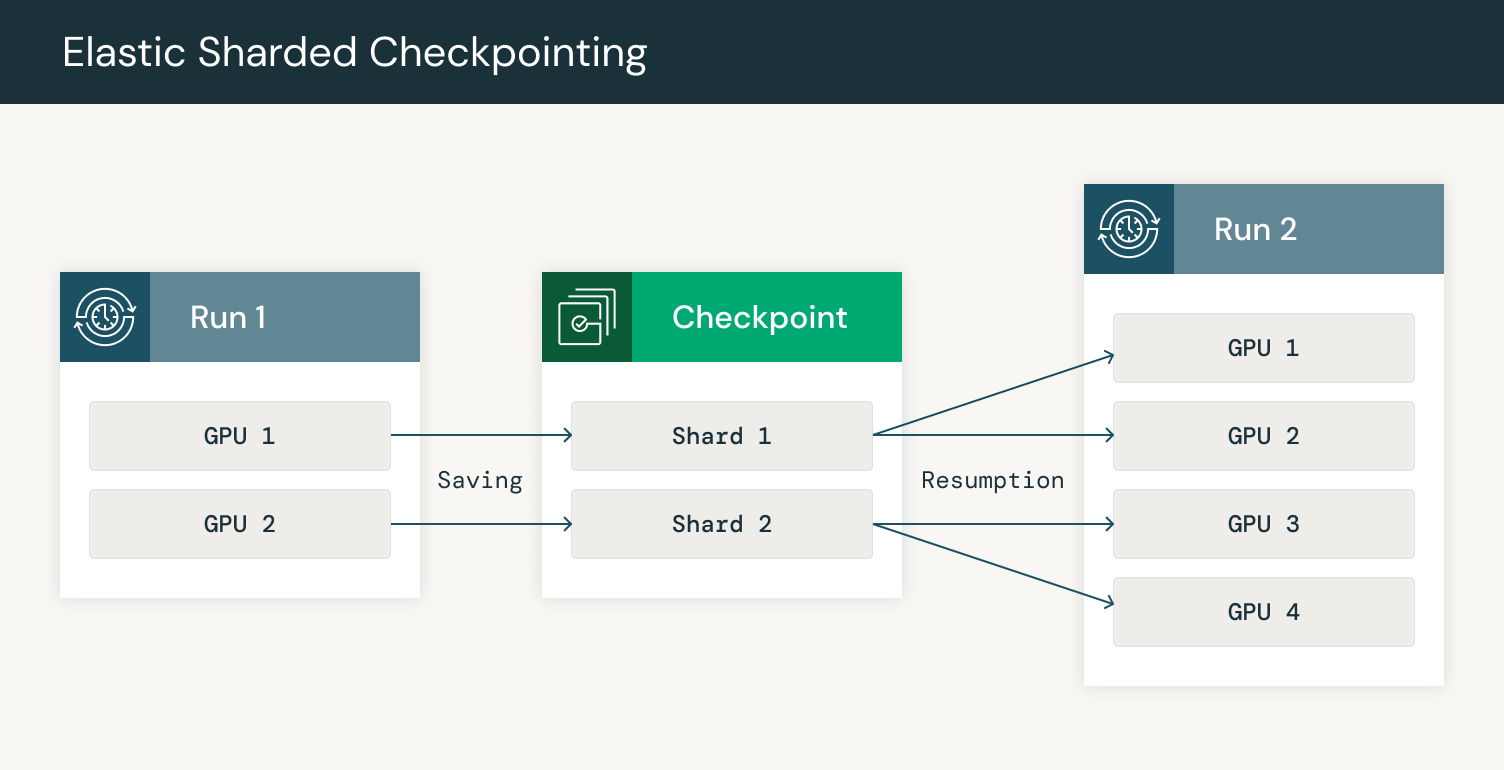
Task: Select the GPU 1 box in Run 1
Action: [x=240, y=435]
